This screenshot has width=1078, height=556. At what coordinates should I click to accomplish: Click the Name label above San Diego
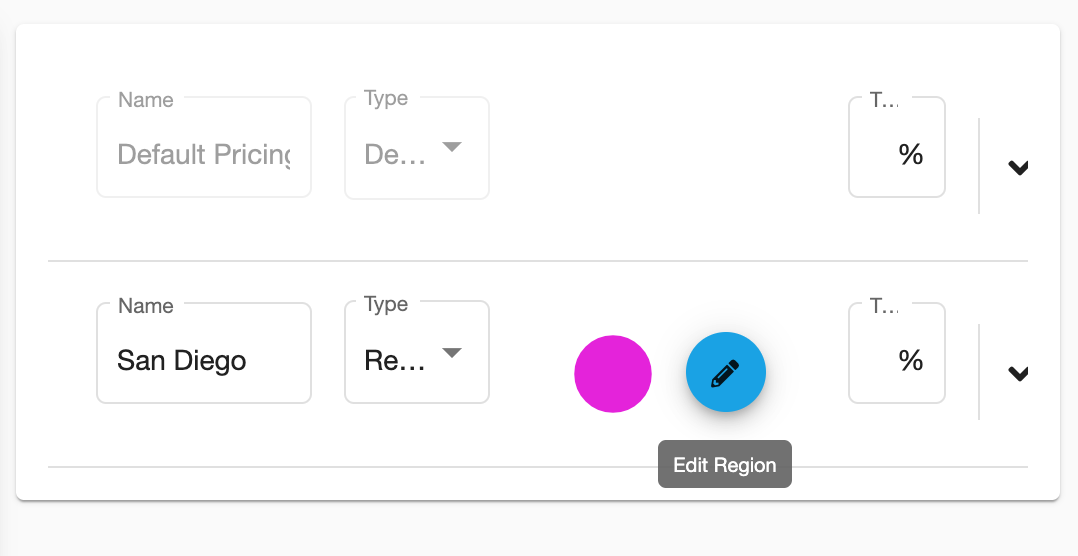coord(146,306)
